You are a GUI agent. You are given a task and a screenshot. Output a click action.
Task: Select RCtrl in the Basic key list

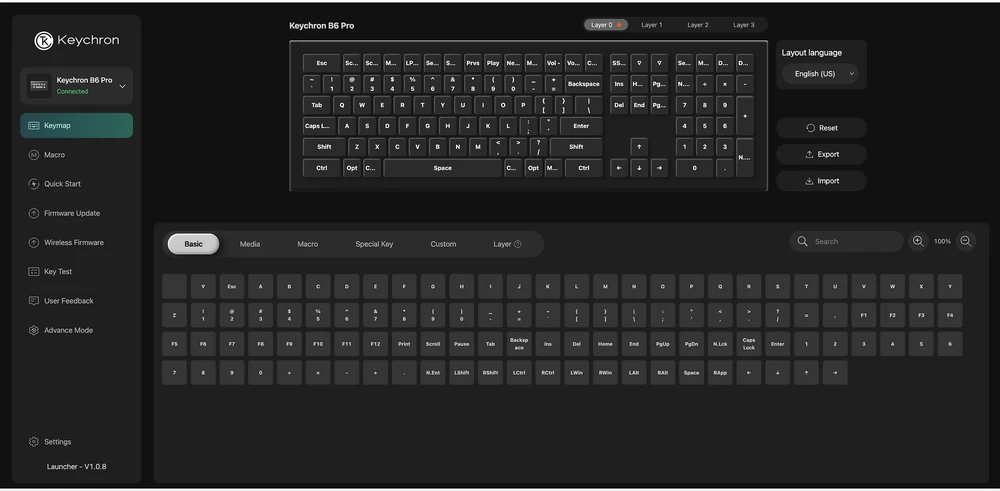pyautogui.click(x=548, y=372)
